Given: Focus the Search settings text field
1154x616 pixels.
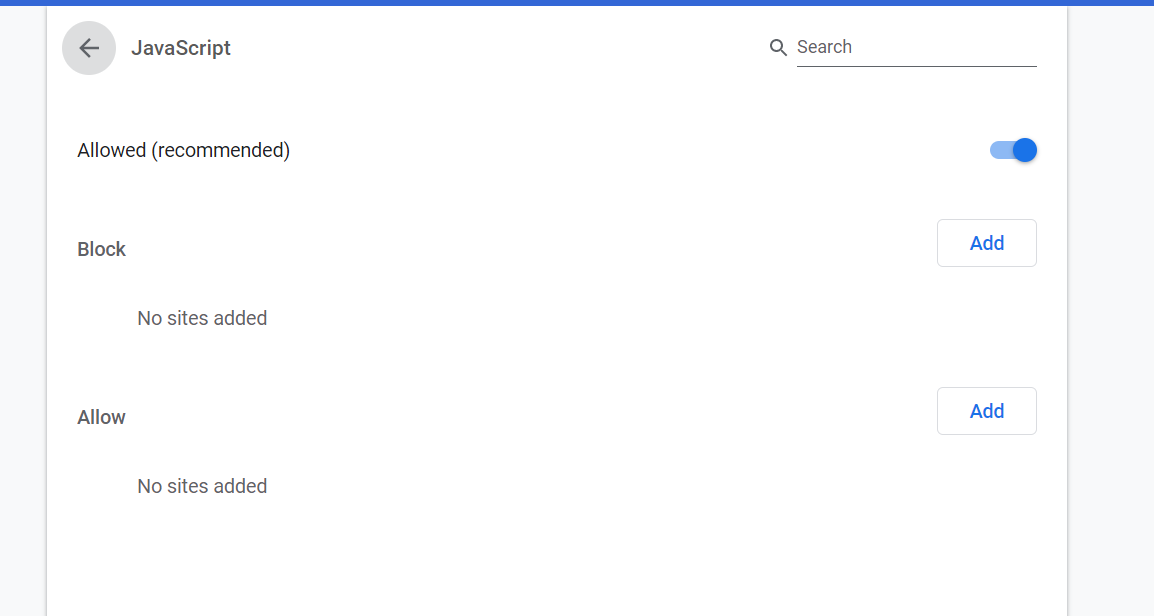Looking at the screenshot, I should 915,47.
